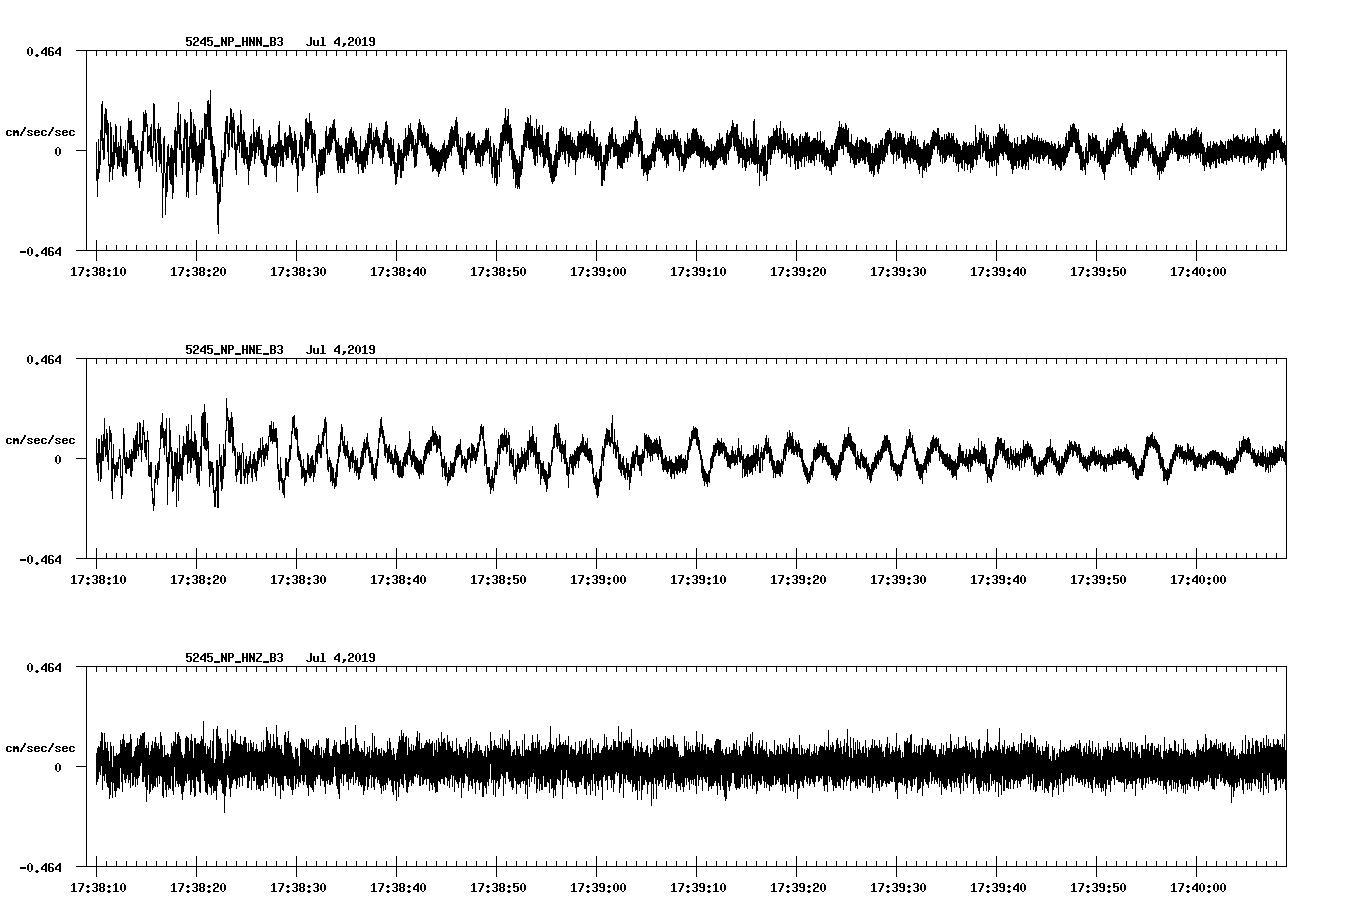1358x924 pixels.
Task: Click the cm/sec/sec unit label on HNN plot
Action: (x=40, y=132)
